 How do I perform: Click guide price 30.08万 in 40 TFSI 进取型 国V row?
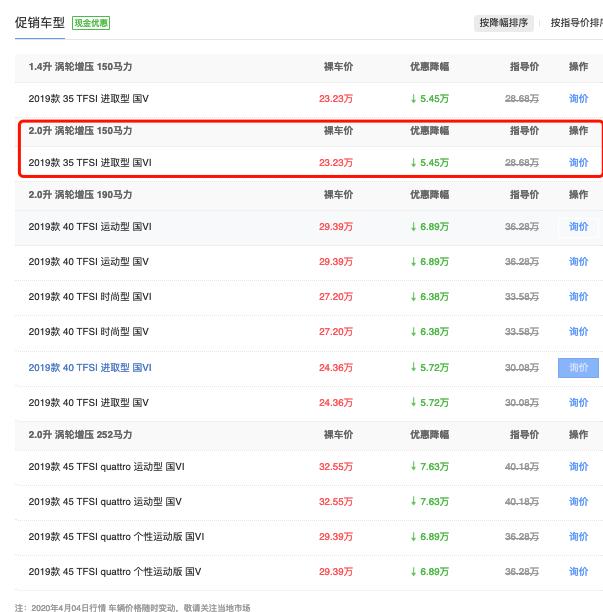(522, 403)
